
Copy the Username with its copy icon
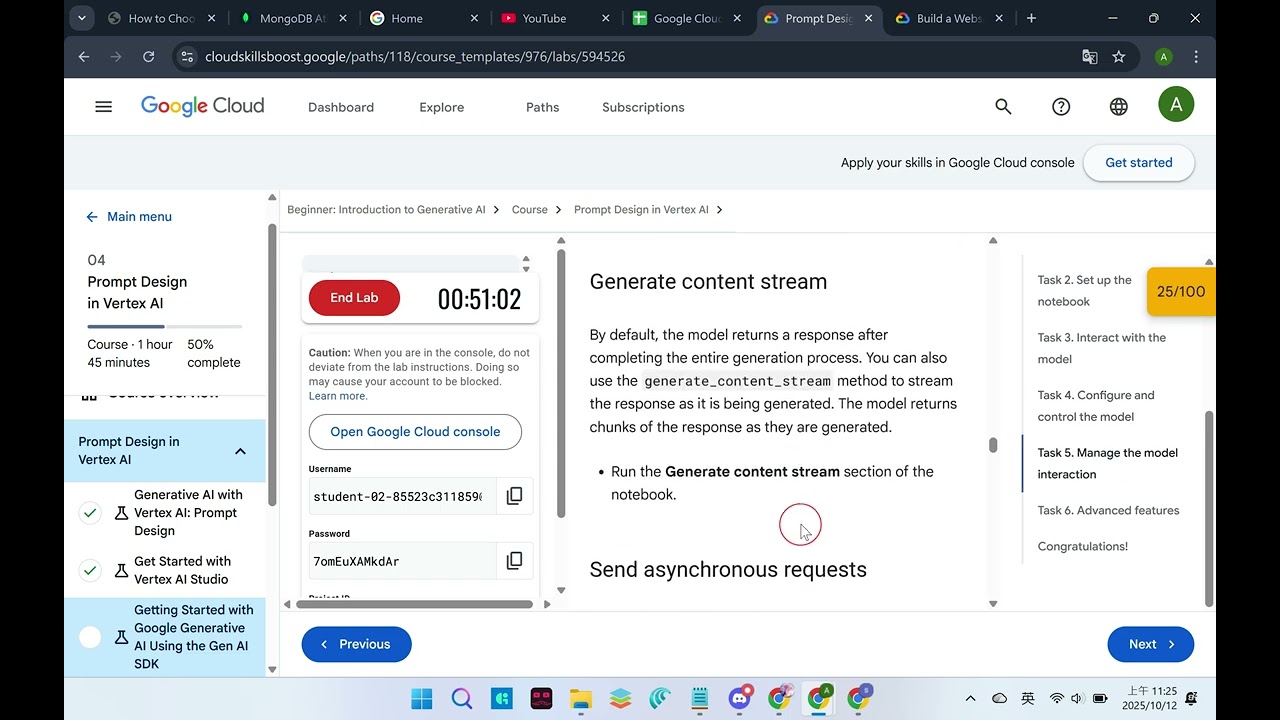(514, 496)
